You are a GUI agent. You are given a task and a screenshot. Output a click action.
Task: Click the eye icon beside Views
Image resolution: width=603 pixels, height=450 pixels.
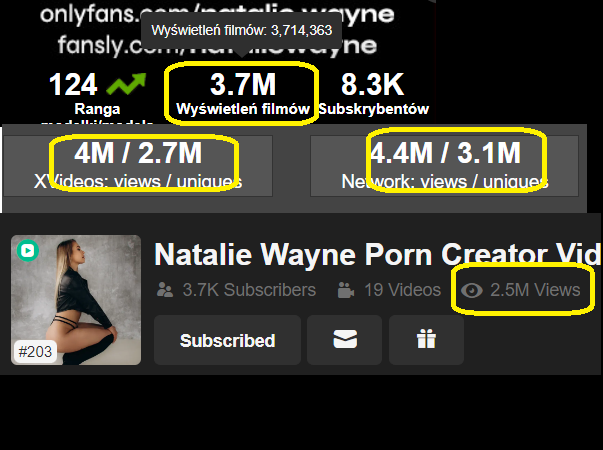tap(472, 290)
